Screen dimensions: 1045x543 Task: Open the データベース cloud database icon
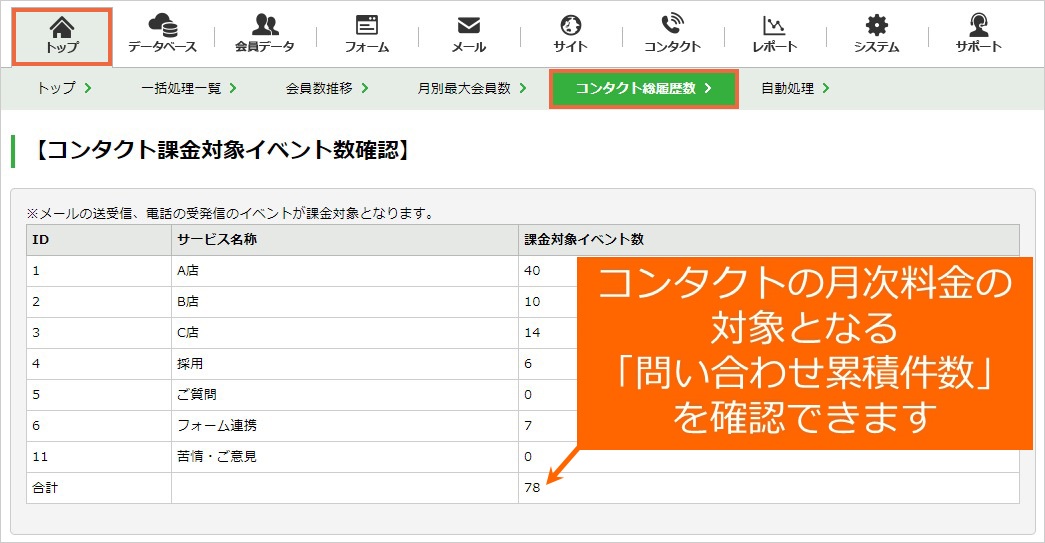pyautogui.click(x=163, y=25)
